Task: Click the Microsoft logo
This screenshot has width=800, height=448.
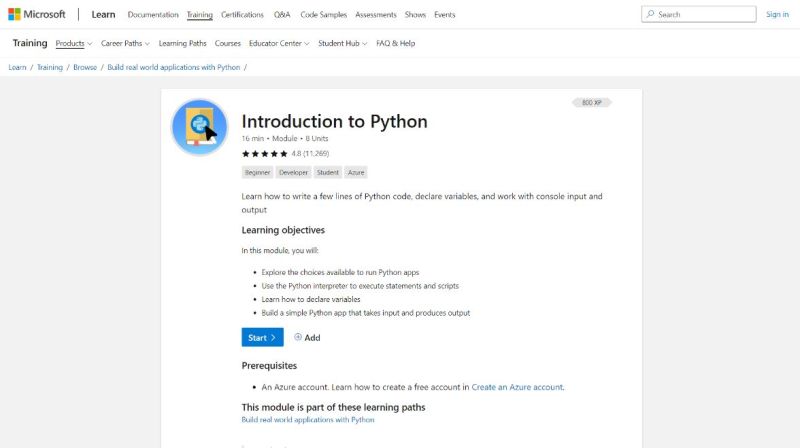Action: [37, 14]
